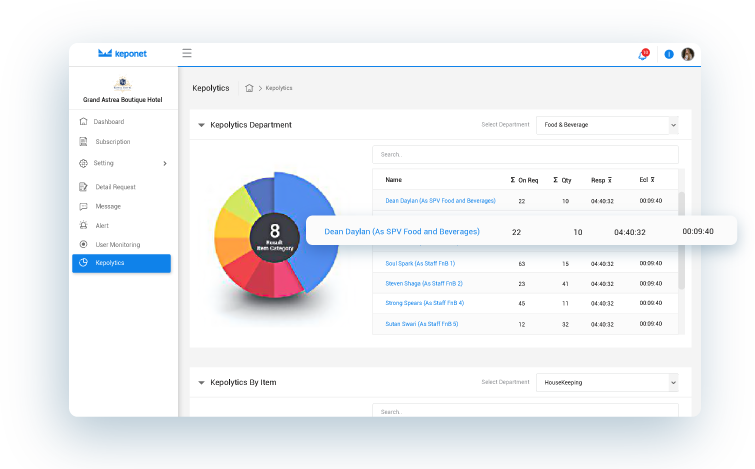Click the Detail Request sidebar icon

click(x=84, y=187)
